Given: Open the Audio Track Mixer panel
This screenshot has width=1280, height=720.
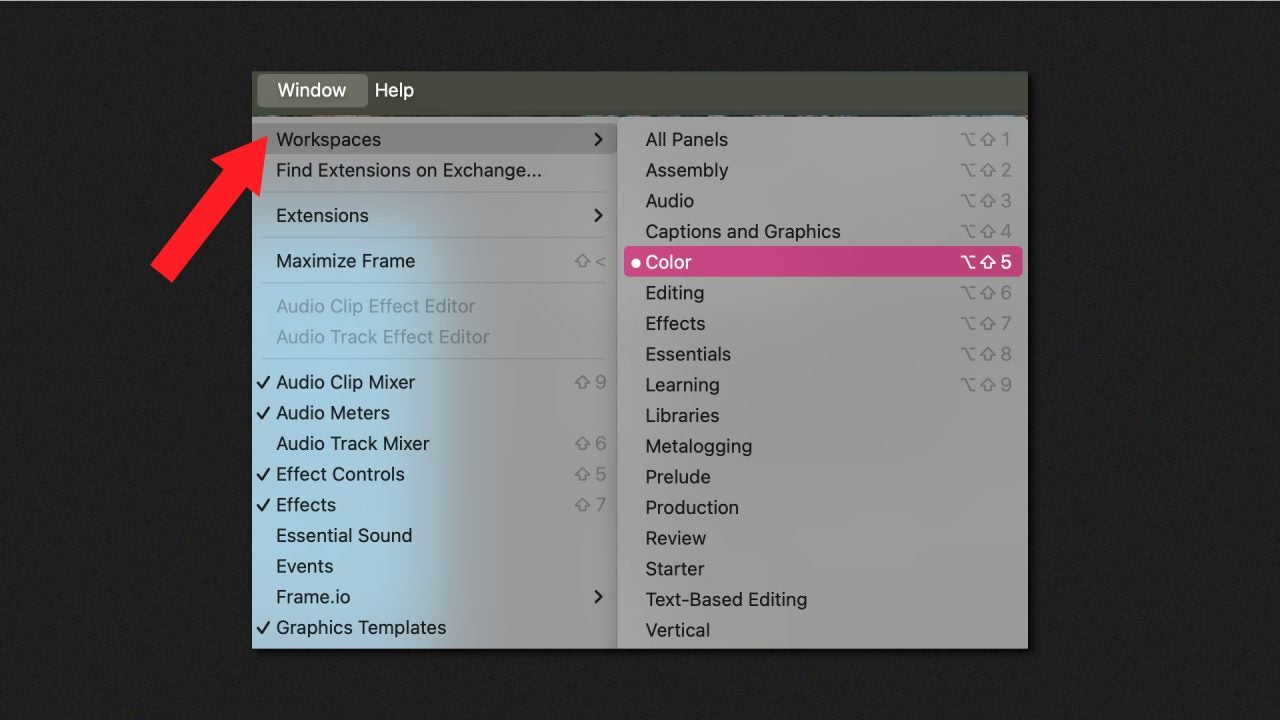Looking at the screenshot, I should coord(352,444).
